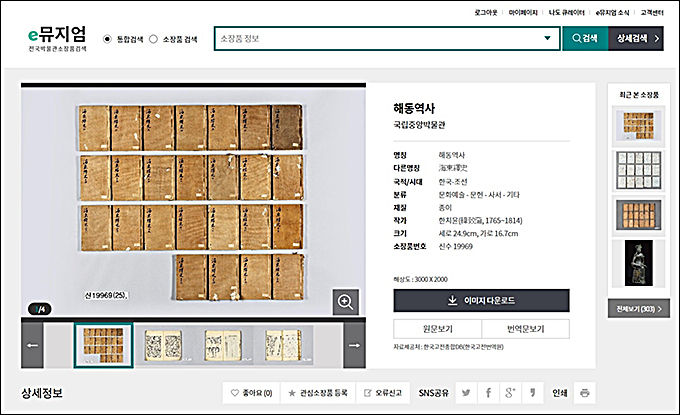
Task: Go to next thumbnail with right arrow
Action: [353, 345]
